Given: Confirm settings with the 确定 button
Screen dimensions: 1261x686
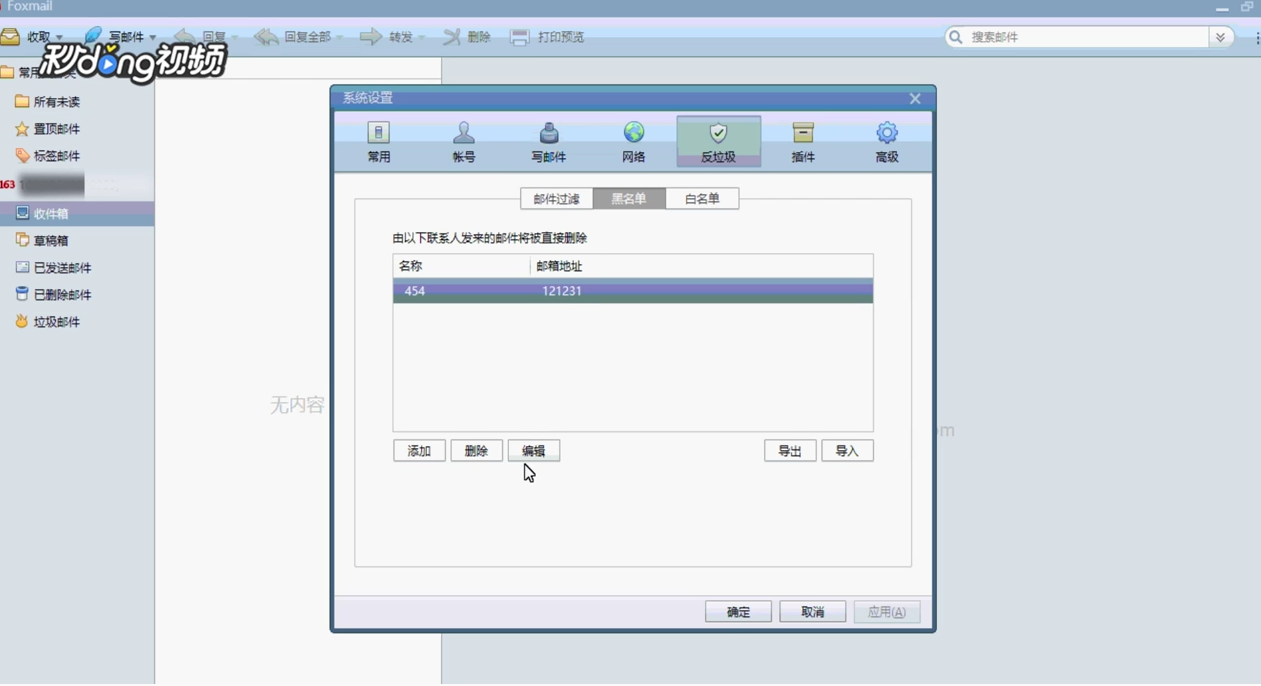Looking at the screenshot, I should click(x=738, y=611).
